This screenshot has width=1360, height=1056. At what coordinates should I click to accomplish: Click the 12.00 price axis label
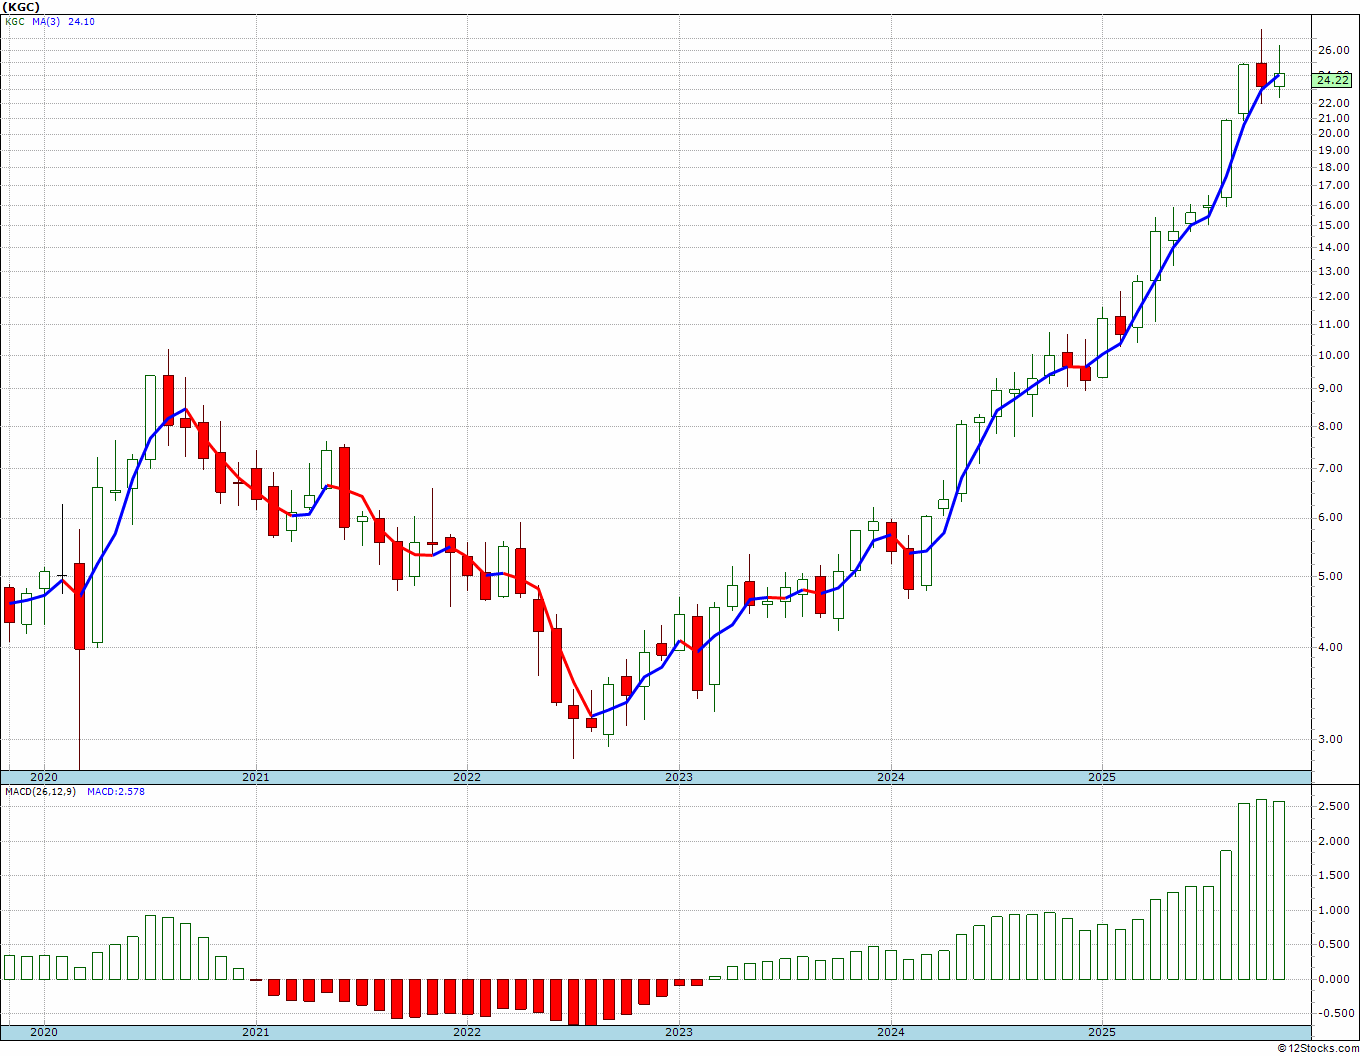[1332, 296]
